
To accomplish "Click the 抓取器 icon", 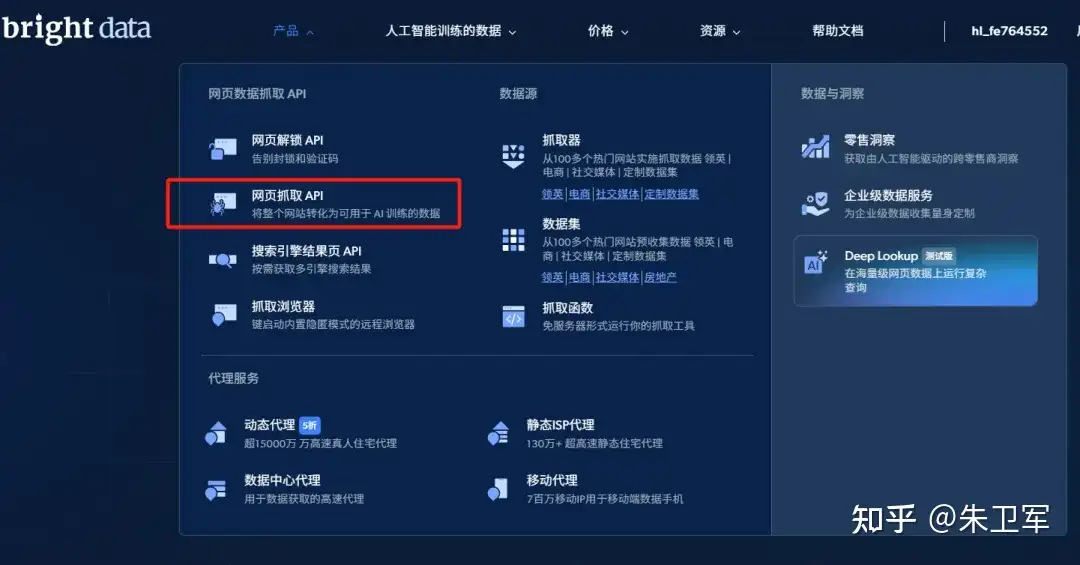I will [513, 156].
